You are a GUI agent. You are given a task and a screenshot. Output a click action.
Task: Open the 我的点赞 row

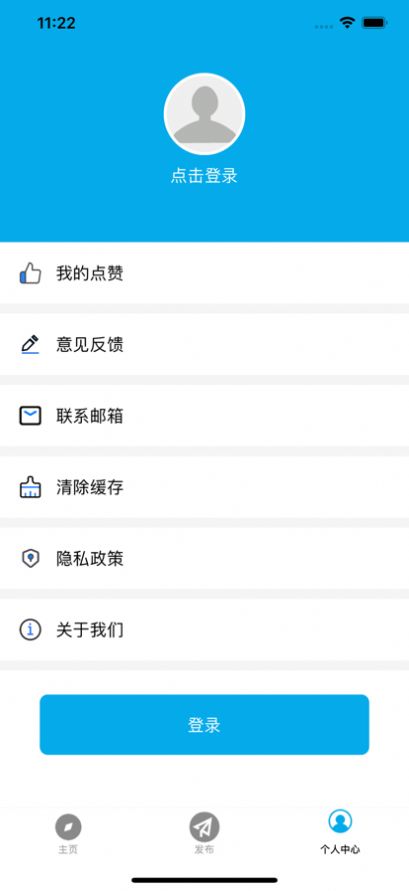pyautogui.click(x=204, y=273)
